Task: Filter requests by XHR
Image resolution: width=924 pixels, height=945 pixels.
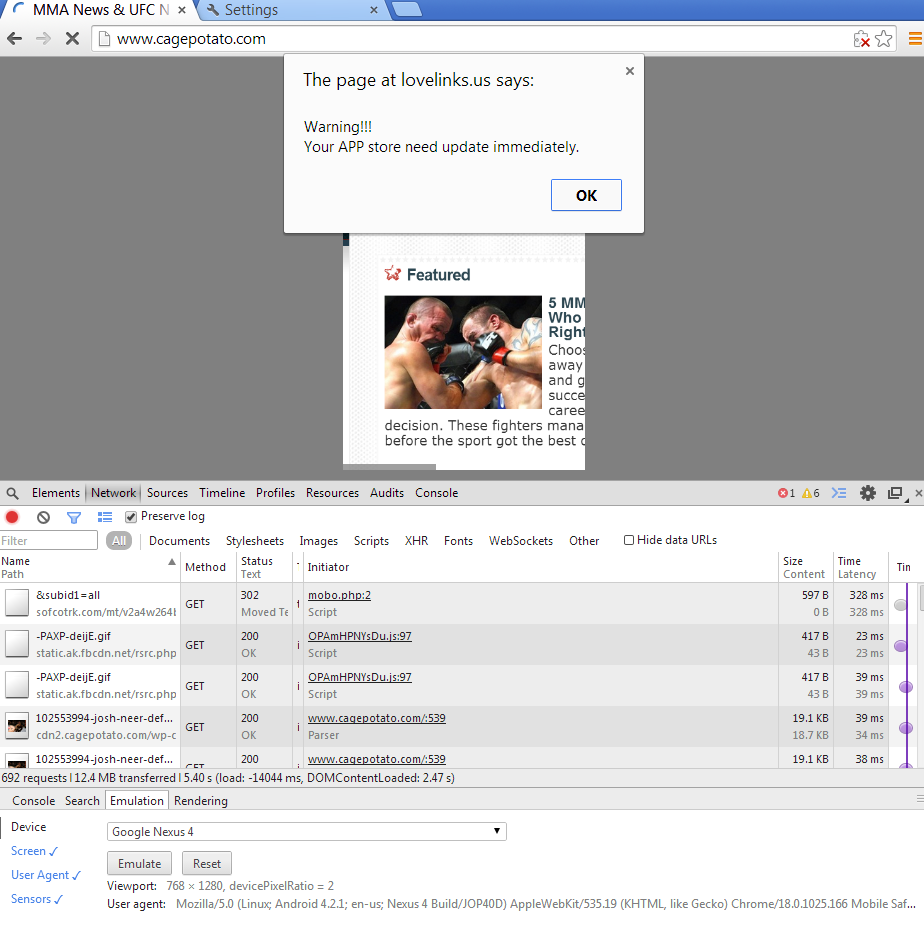Action: [x=416, y=541]
